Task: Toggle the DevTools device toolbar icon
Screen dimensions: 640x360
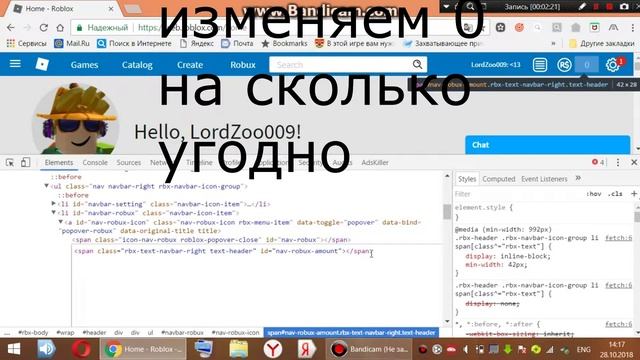Action: click(25, 162)
